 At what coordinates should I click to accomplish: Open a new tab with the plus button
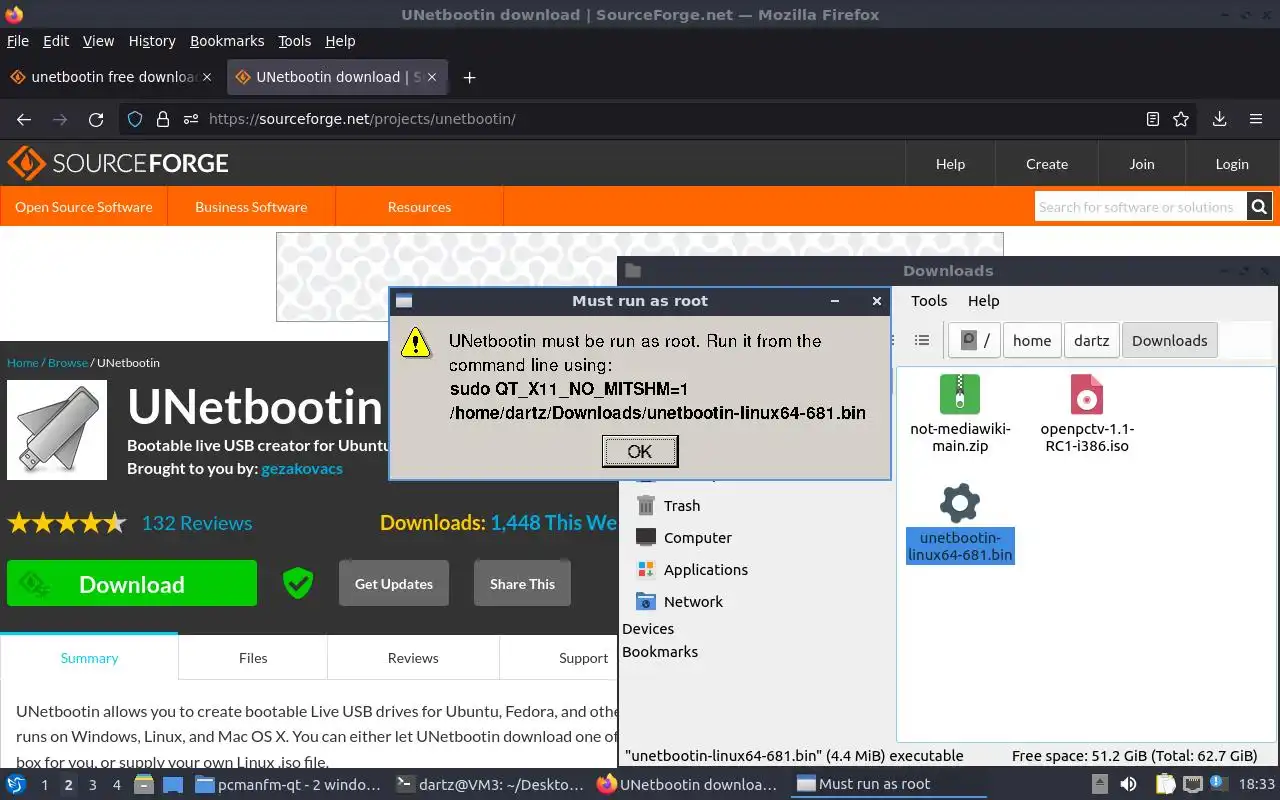tap(469, 77)
